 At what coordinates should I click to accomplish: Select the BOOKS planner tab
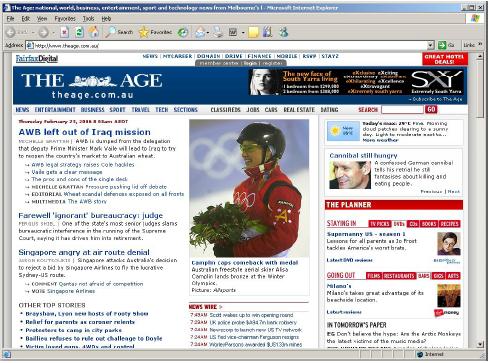click(x=429, y=224)
